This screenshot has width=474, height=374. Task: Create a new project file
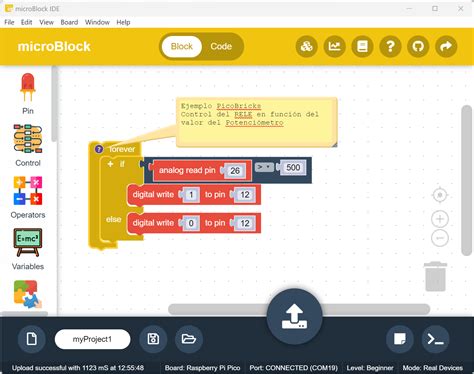(x=32, y=339)
